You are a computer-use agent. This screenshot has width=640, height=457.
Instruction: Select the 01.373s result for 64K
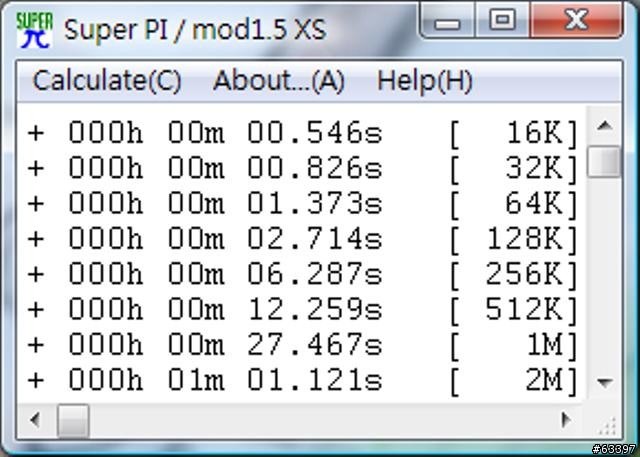coord(302,204)
